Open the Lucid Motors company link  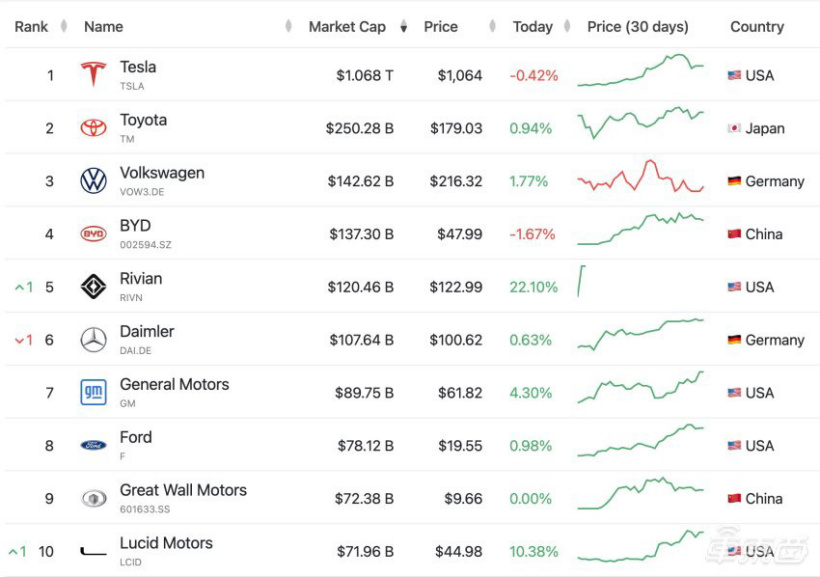[x=166, y=543]
